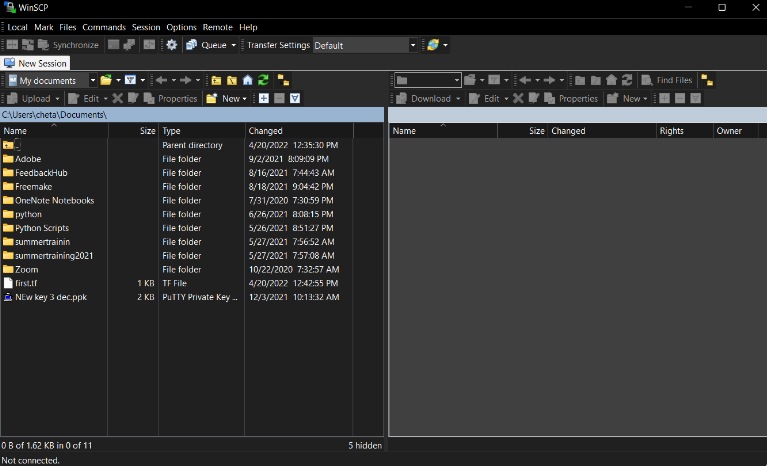Image resolution: width=767 pixels, height=466 pixels.
Task: Open the Mark menu
Action: 44,27
